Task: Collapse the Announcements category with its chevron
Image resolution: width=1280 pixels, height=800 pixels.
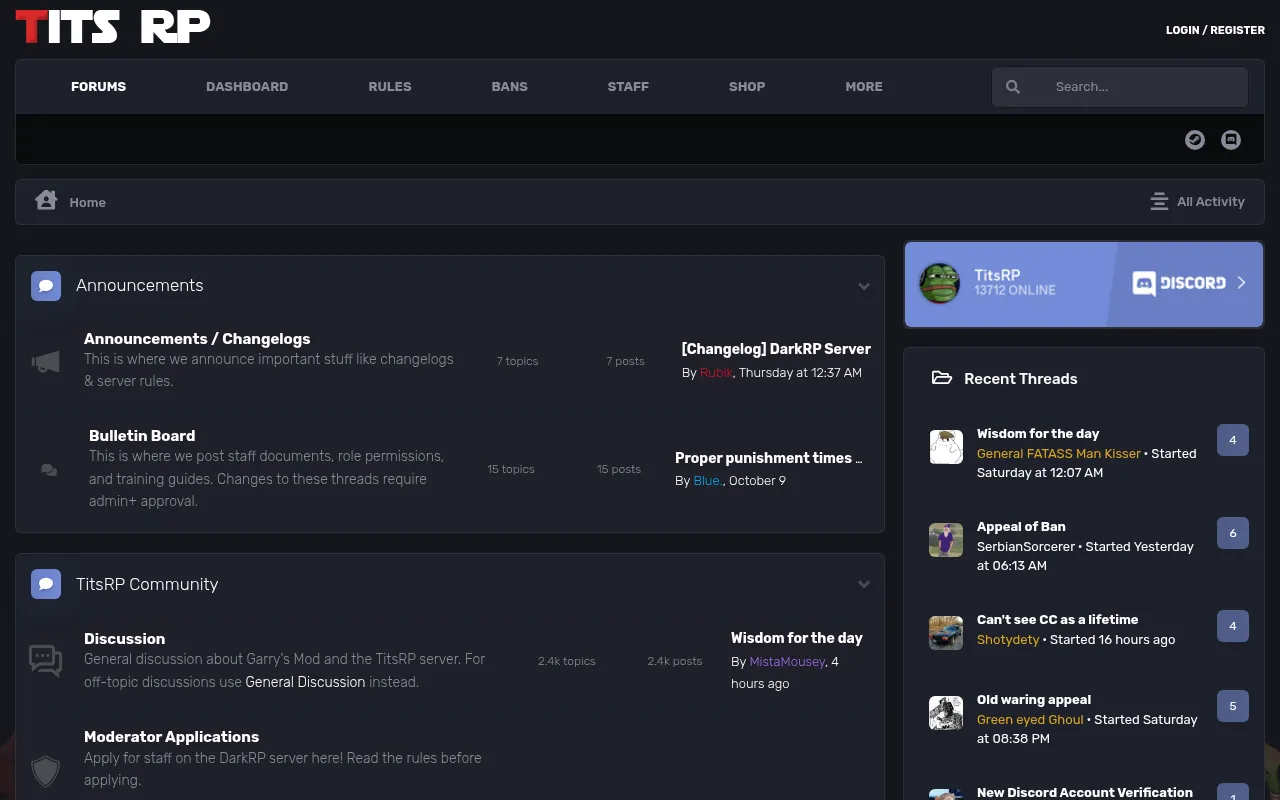Action: 864,287
